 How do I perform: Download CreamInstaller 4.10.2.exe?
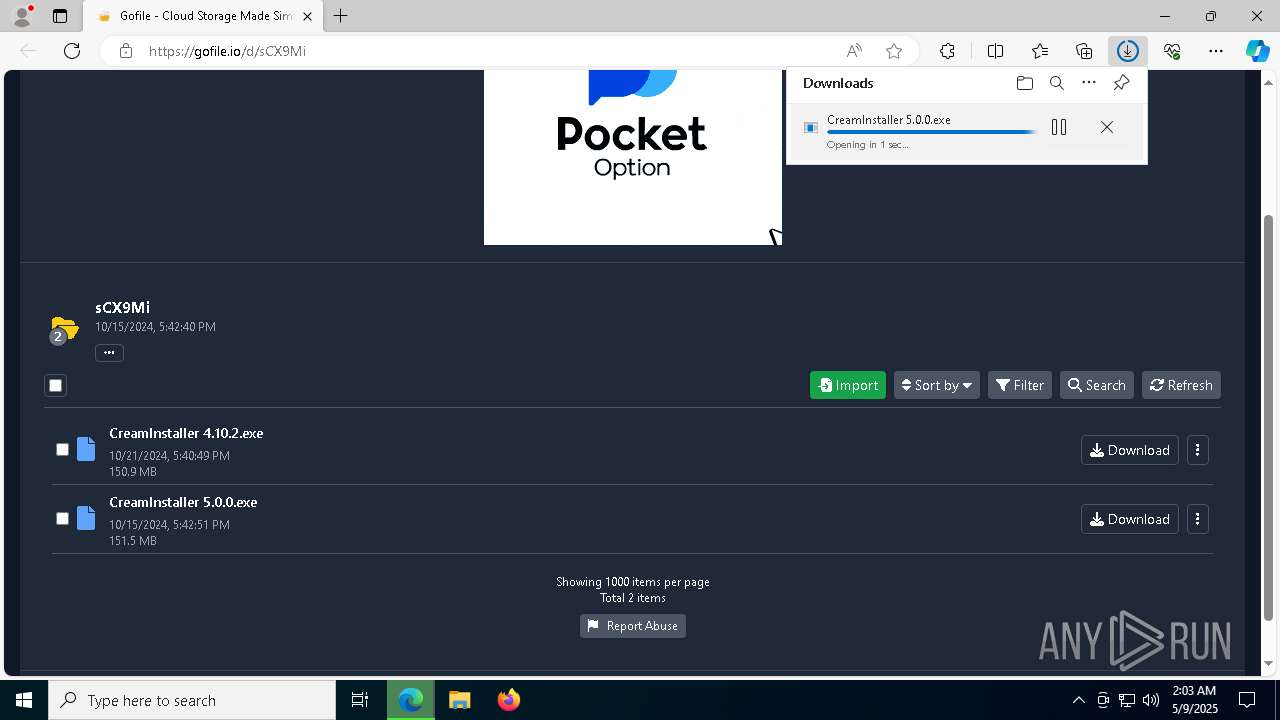tap(1130, 450)
